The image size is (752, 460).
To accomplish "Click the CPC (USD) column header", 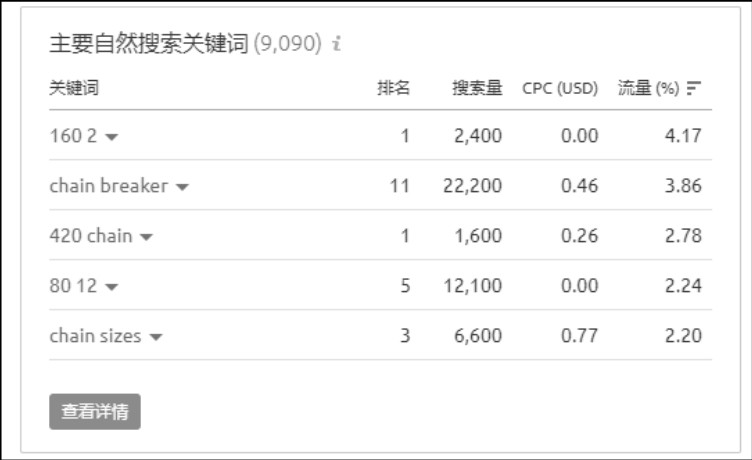I will tap(560, 88).
